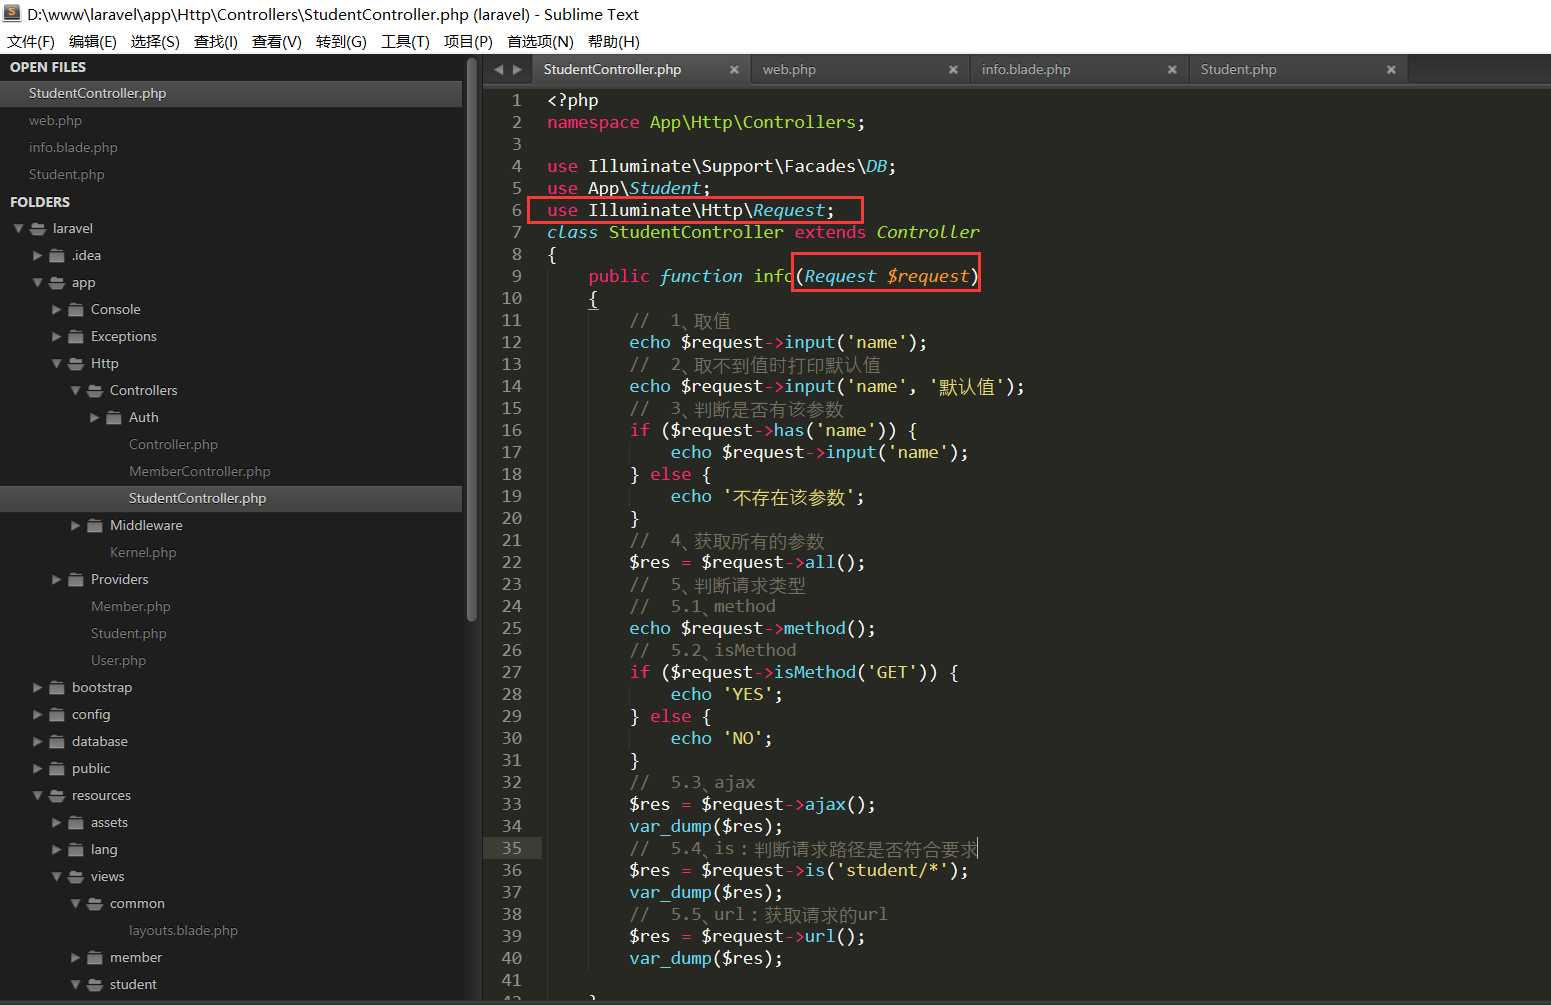Open User.php in the sidebar tree
The image size is (1551, 1005).
pos(118,660)
